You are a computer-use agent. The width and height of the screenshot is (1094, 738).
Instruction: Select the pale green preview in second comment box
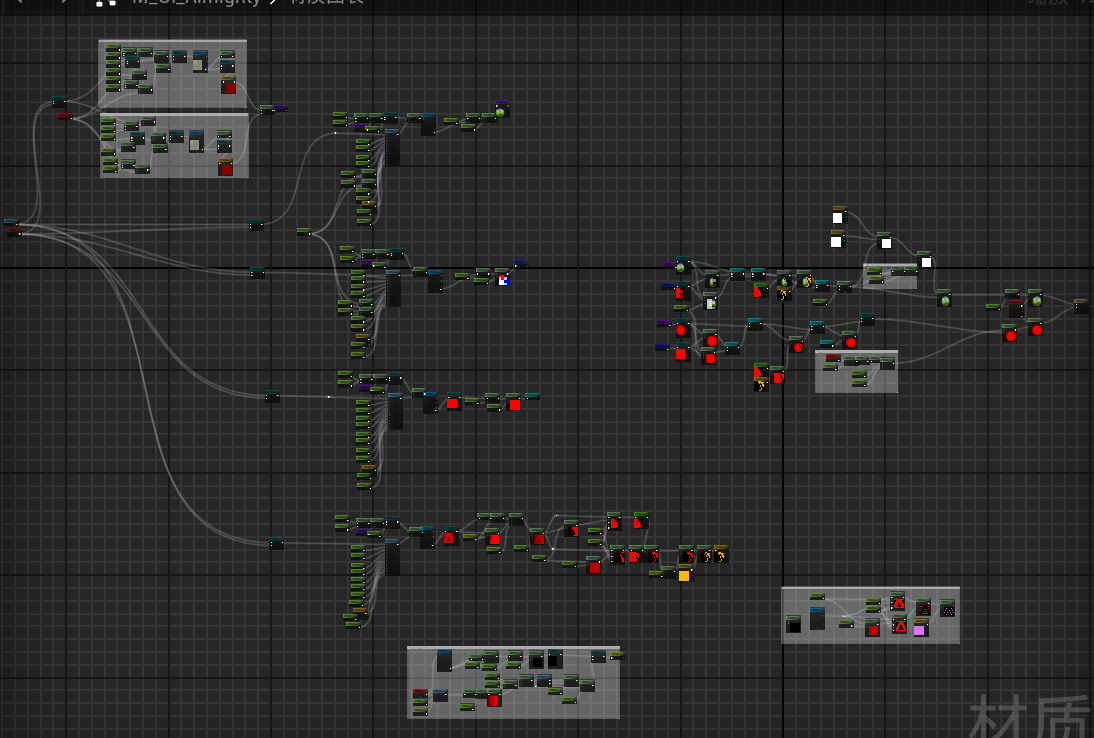[195, 145]
